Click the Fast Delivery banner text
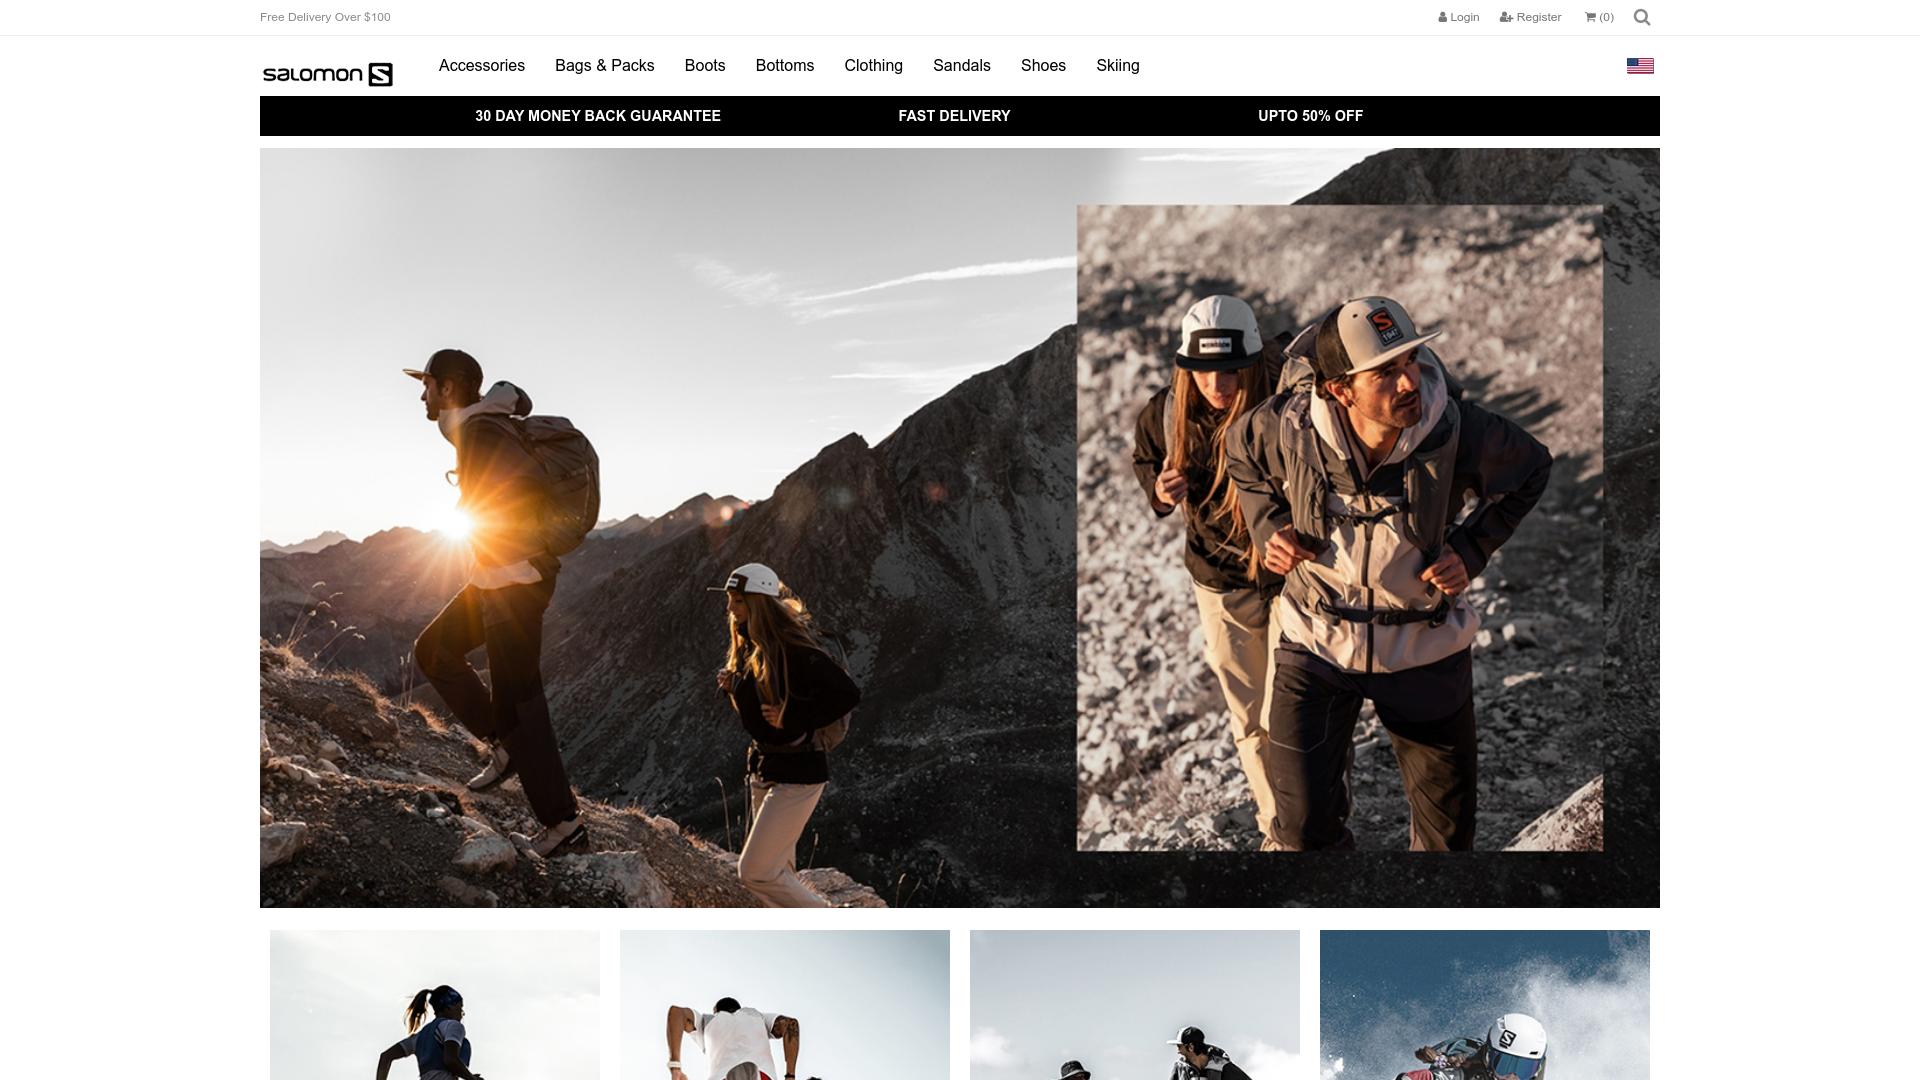This screenshot has width=1920, height=1080. (x=954, y=116)
